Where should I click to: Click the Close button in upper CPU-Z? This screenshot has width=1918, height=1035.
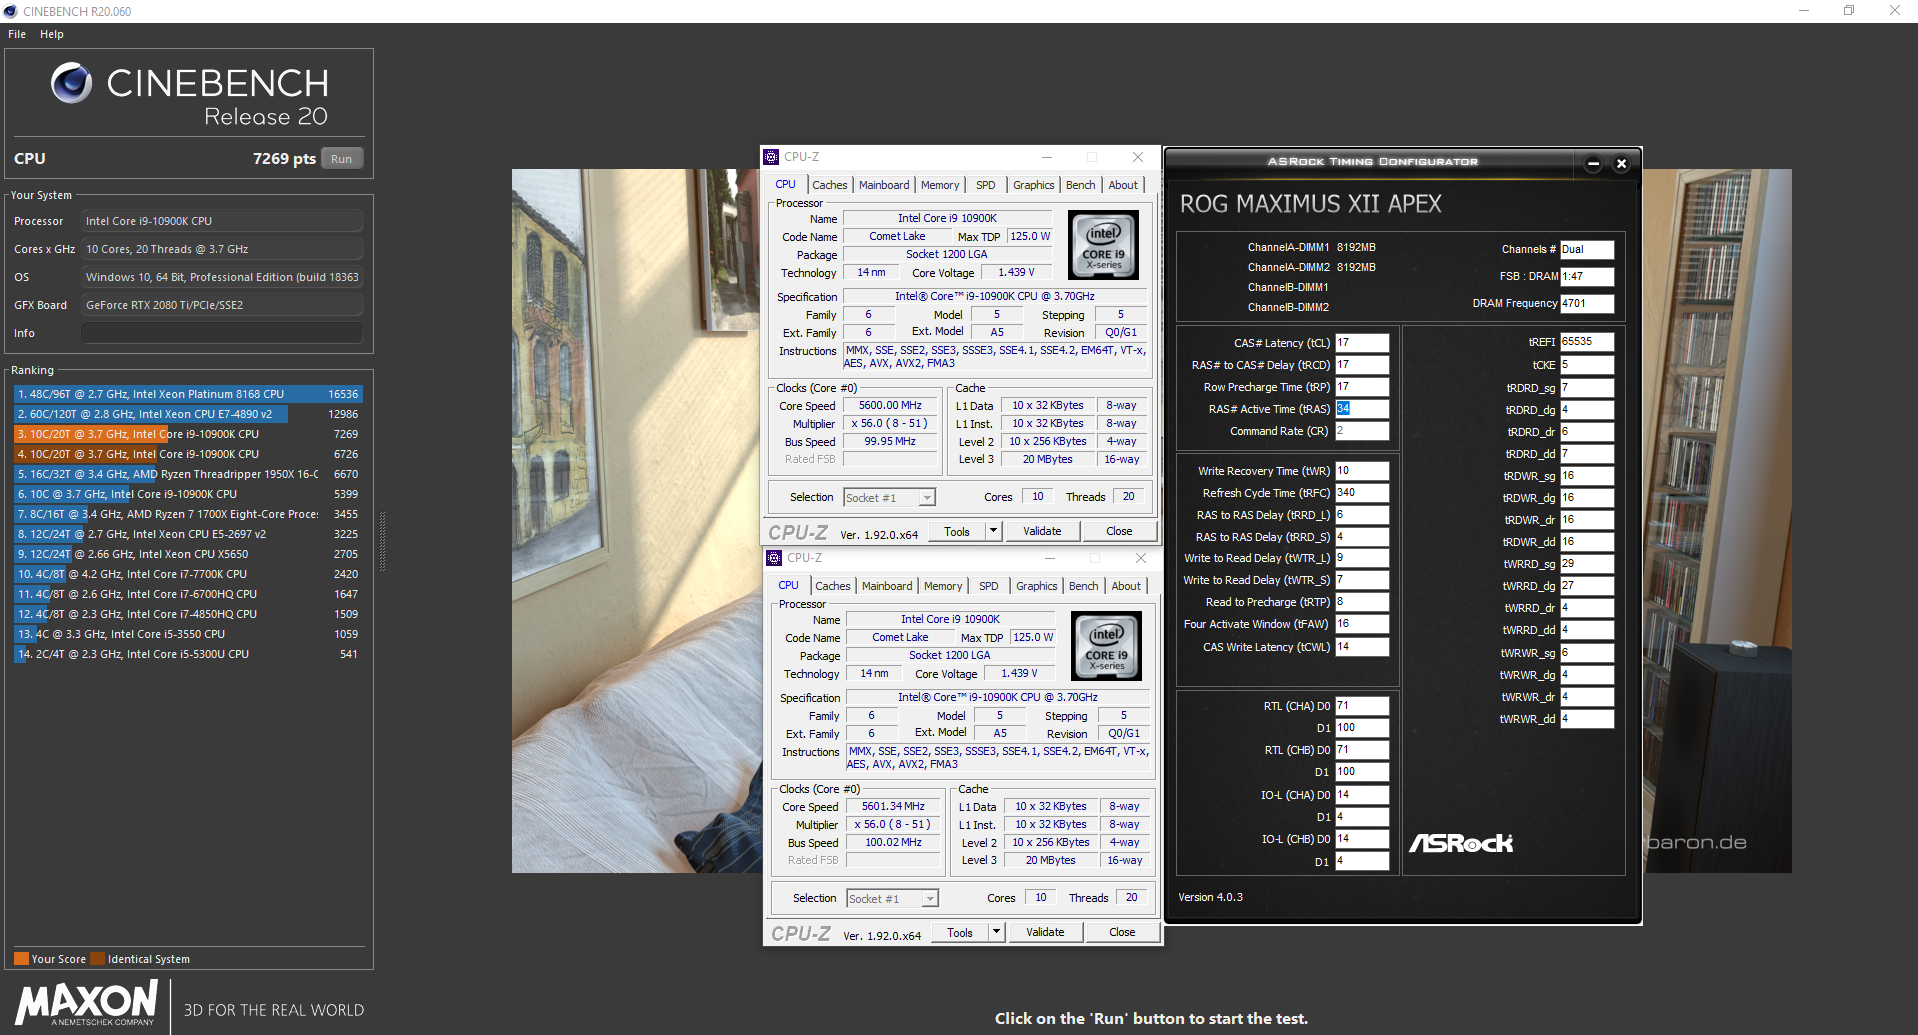(1119, 531)
